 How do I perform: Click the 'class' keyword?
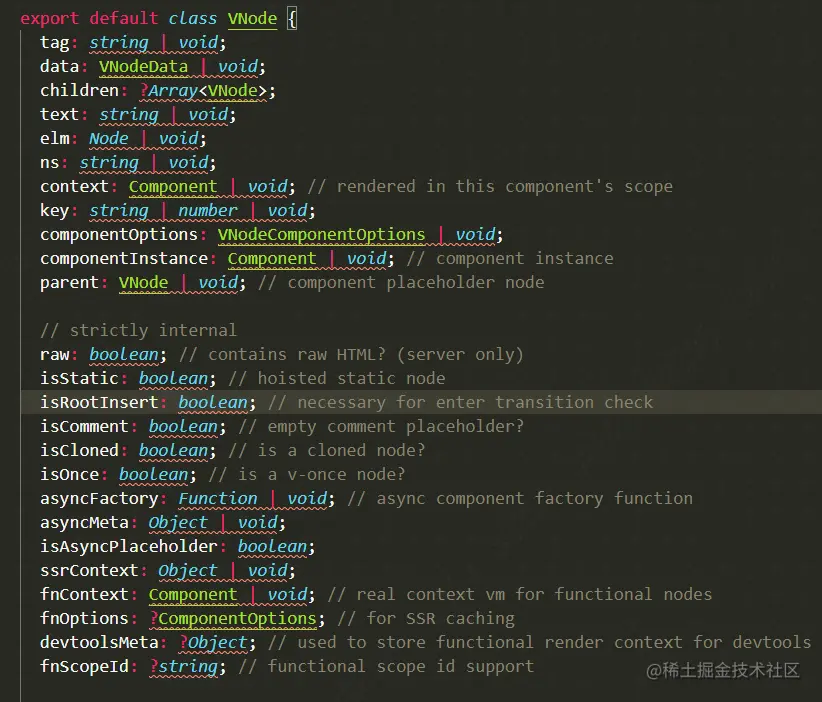pyautogui.click(x=192, y=18)
